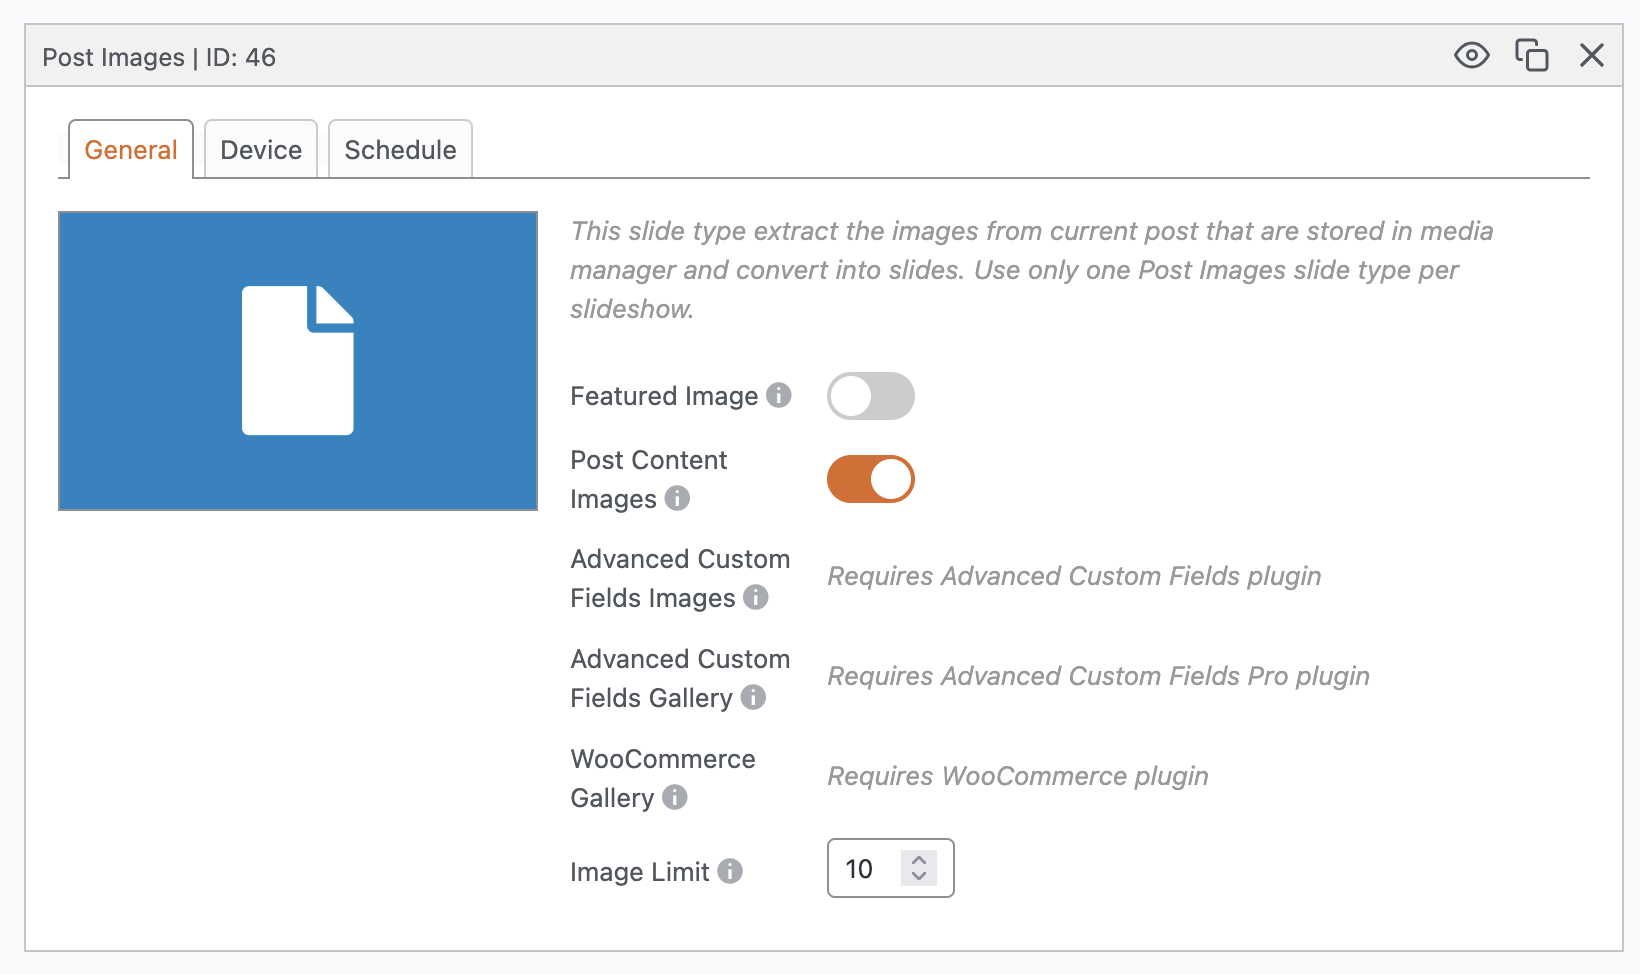This screenshot has height=974, width=1640.
Task: Disable the Post Content Images switch
Action: pos(870,479)
